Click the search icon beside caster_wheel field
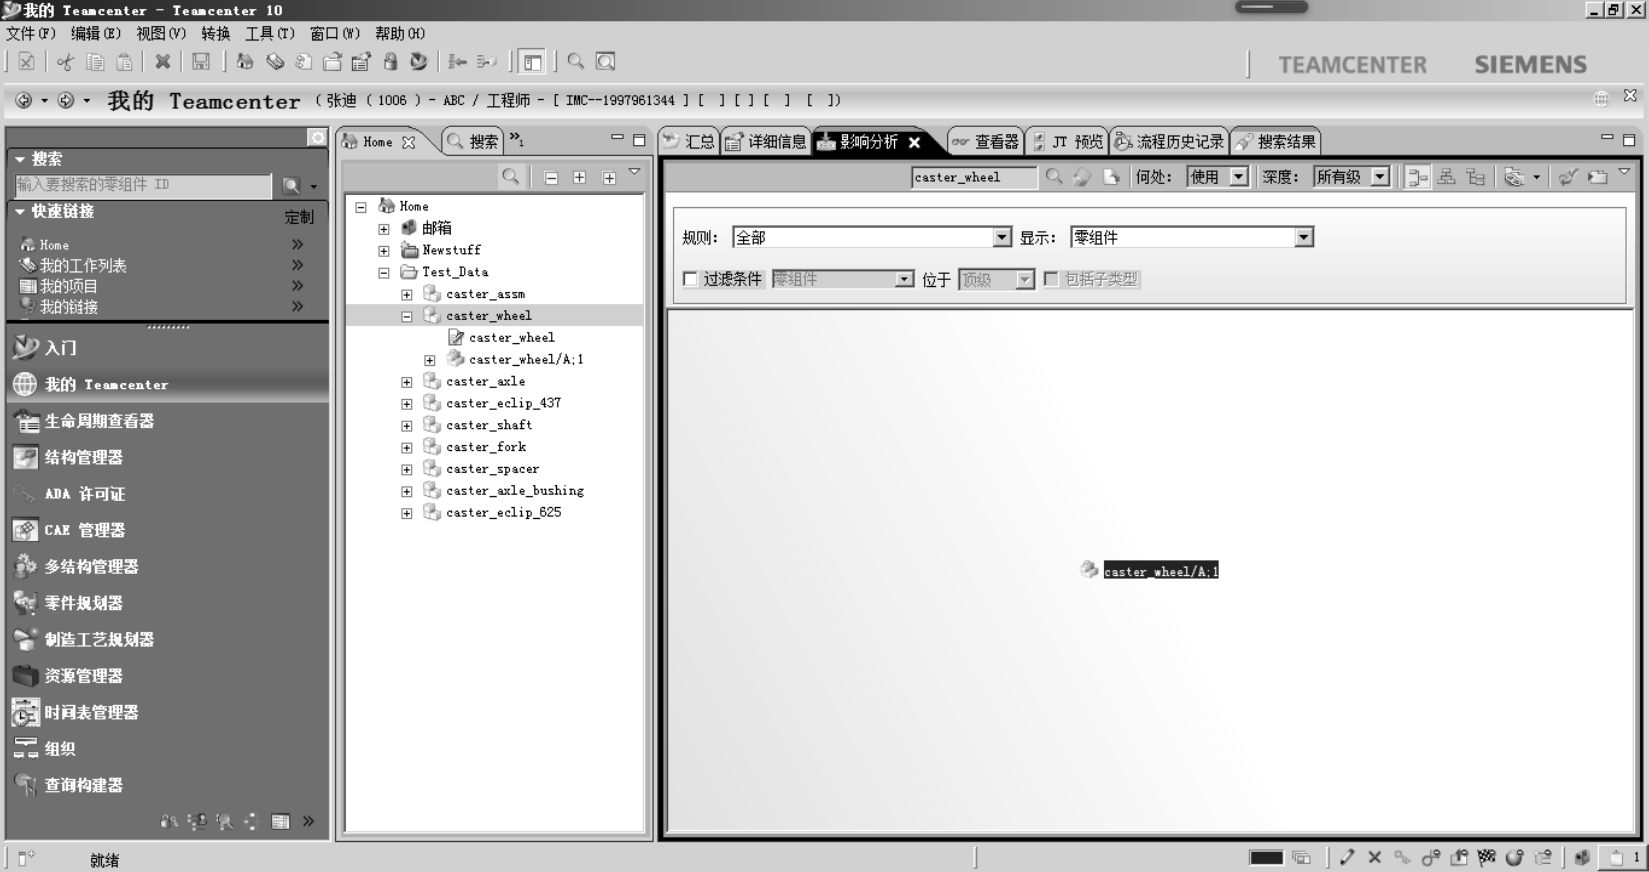Image resolution: width=1649 pixels, height=872 pixels. coord(1054,177)
